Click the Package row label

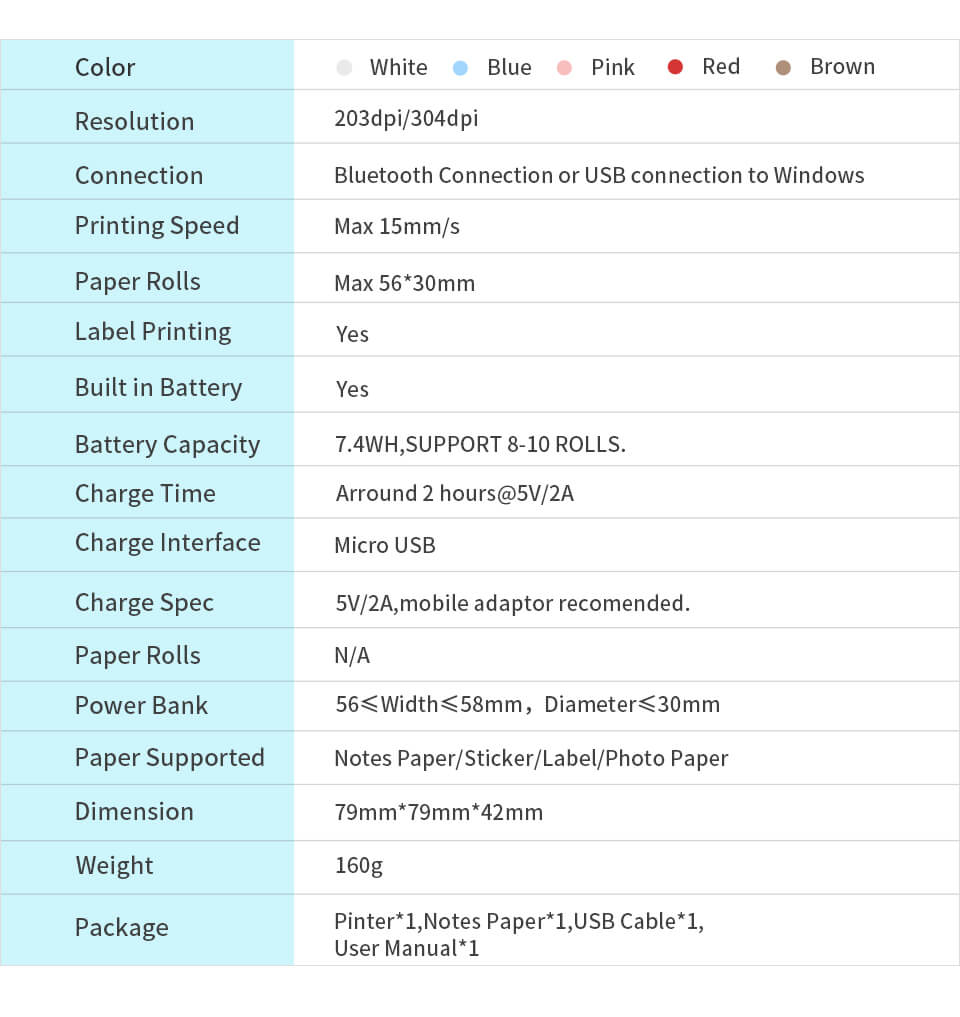pos(121,927)
